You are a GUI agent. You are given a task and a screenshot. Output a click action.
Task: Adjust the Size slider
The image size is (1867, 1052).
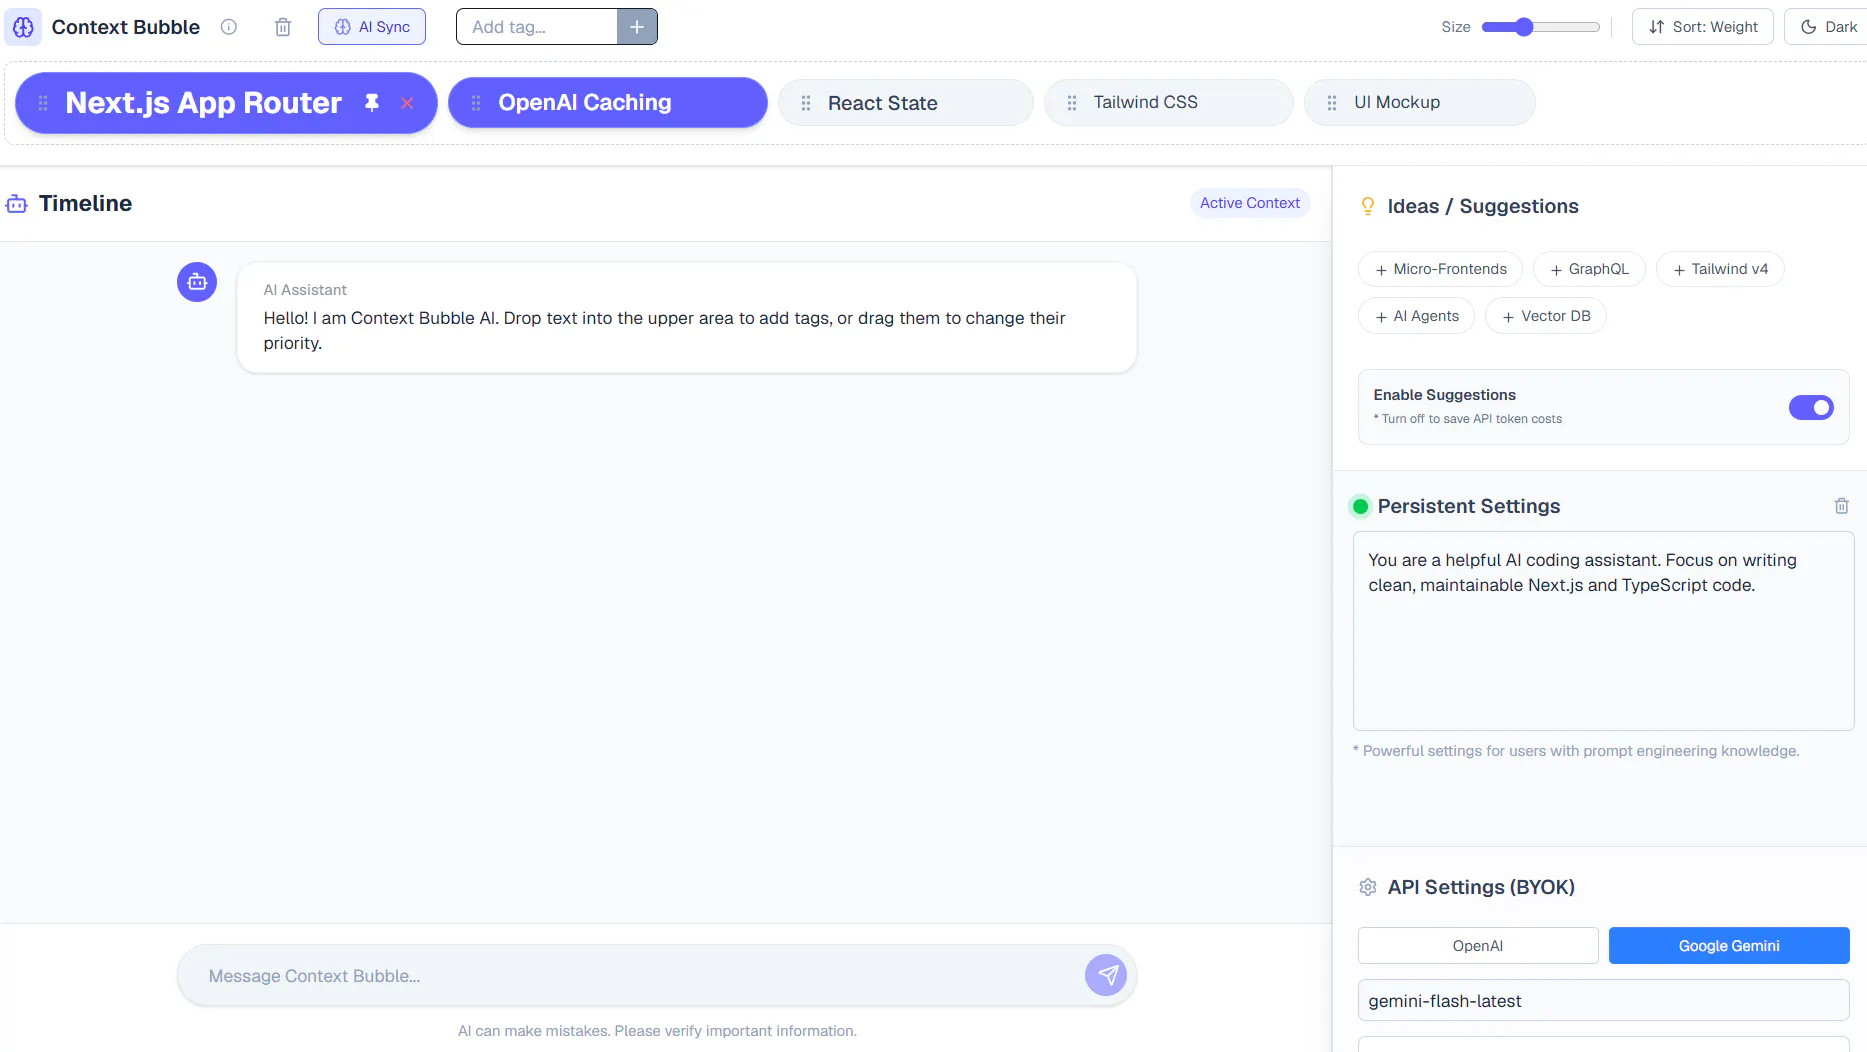[x=1540, y=27]
